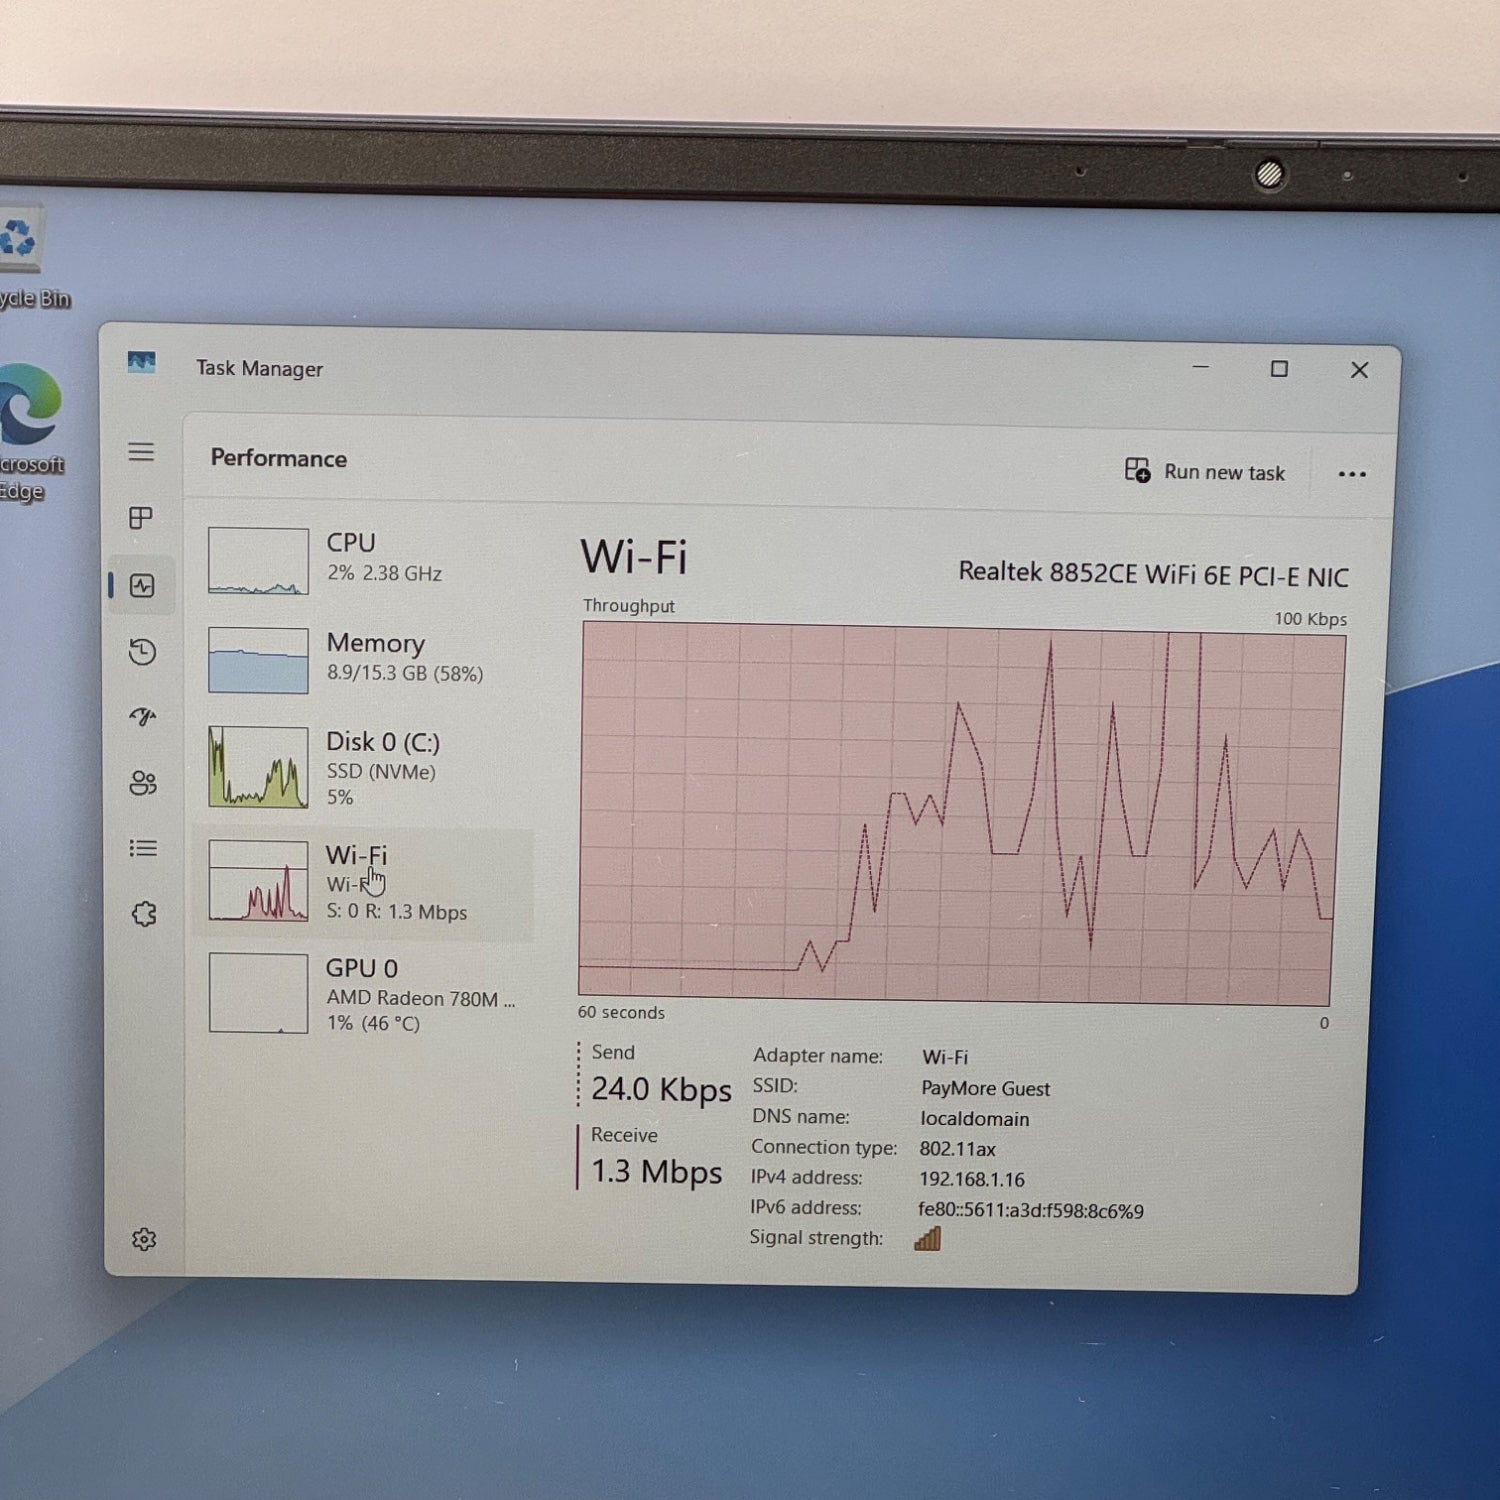The image size is (1500, 1500).
Task: Open the Processes page icon
Action: [x=141, y=518]
